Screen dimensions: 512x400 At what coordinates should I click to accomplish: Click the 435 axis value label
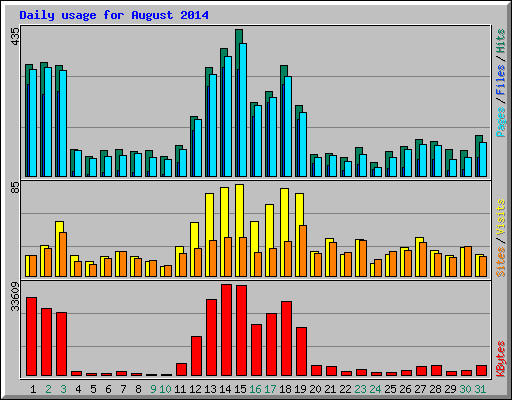tap(15, 36)
